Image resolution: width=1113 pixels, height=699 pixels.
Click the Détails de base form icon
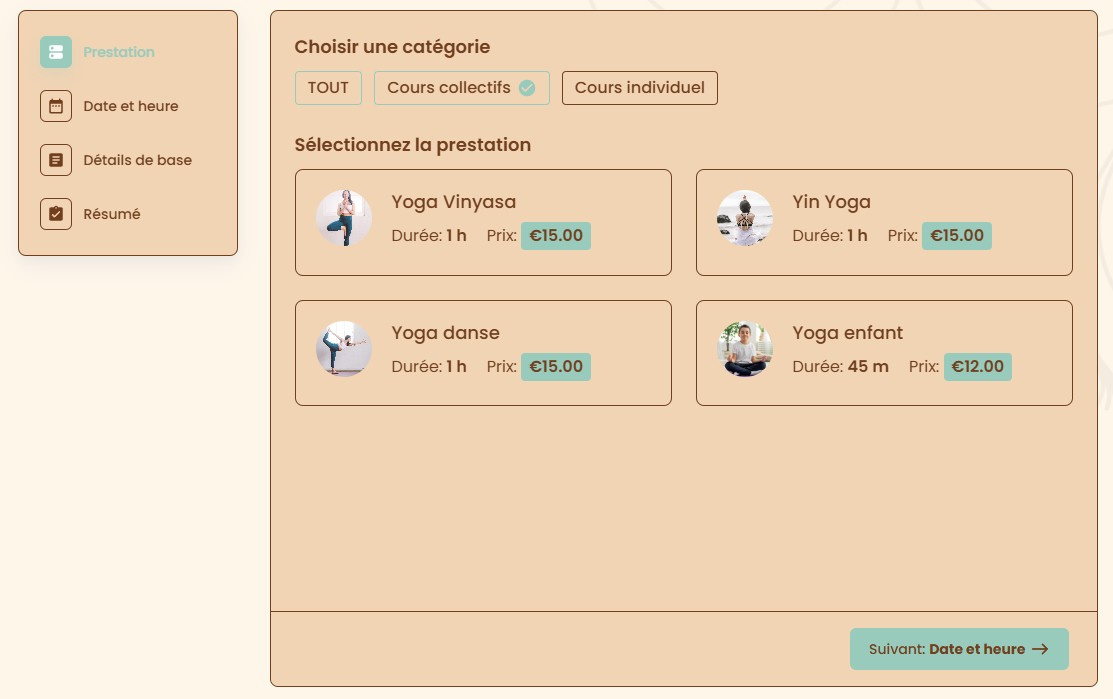point(56,160)
